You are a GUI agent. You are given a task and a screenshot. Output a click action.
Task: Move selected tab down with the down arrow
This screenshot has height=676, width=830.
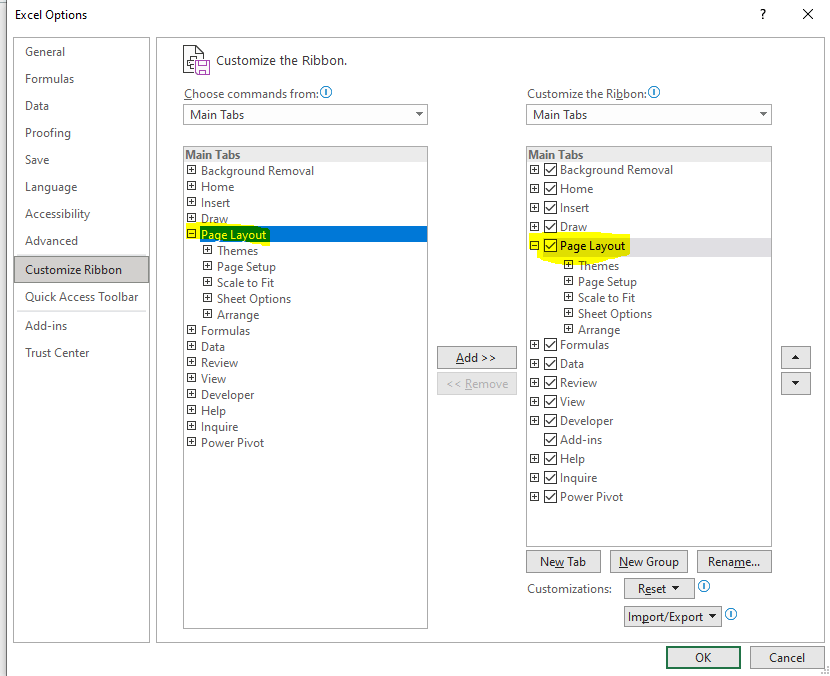point(796,383)
